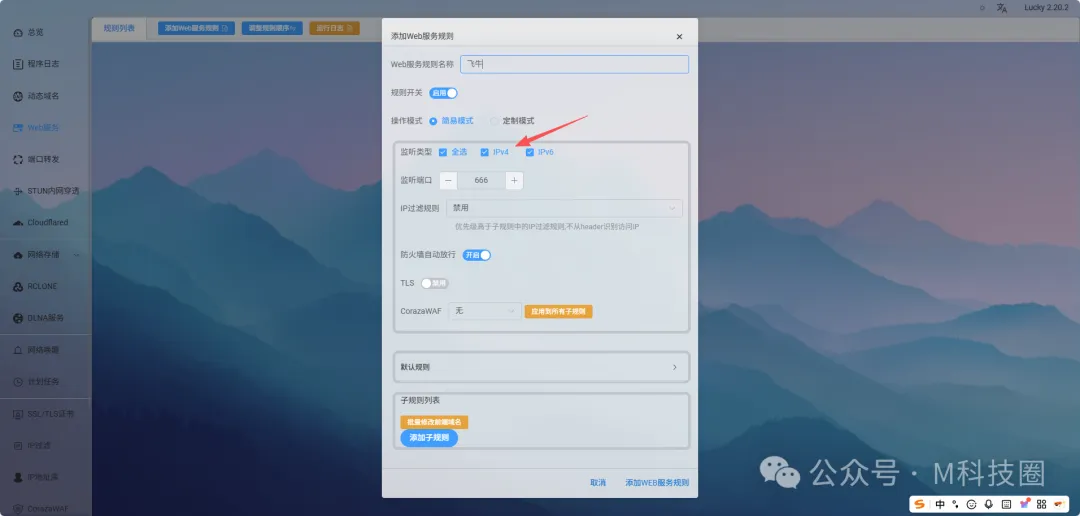The width and height of the screenshot is (1080, 516).
Task: Click the language translate icon
Action: [x=1002, y=8]
